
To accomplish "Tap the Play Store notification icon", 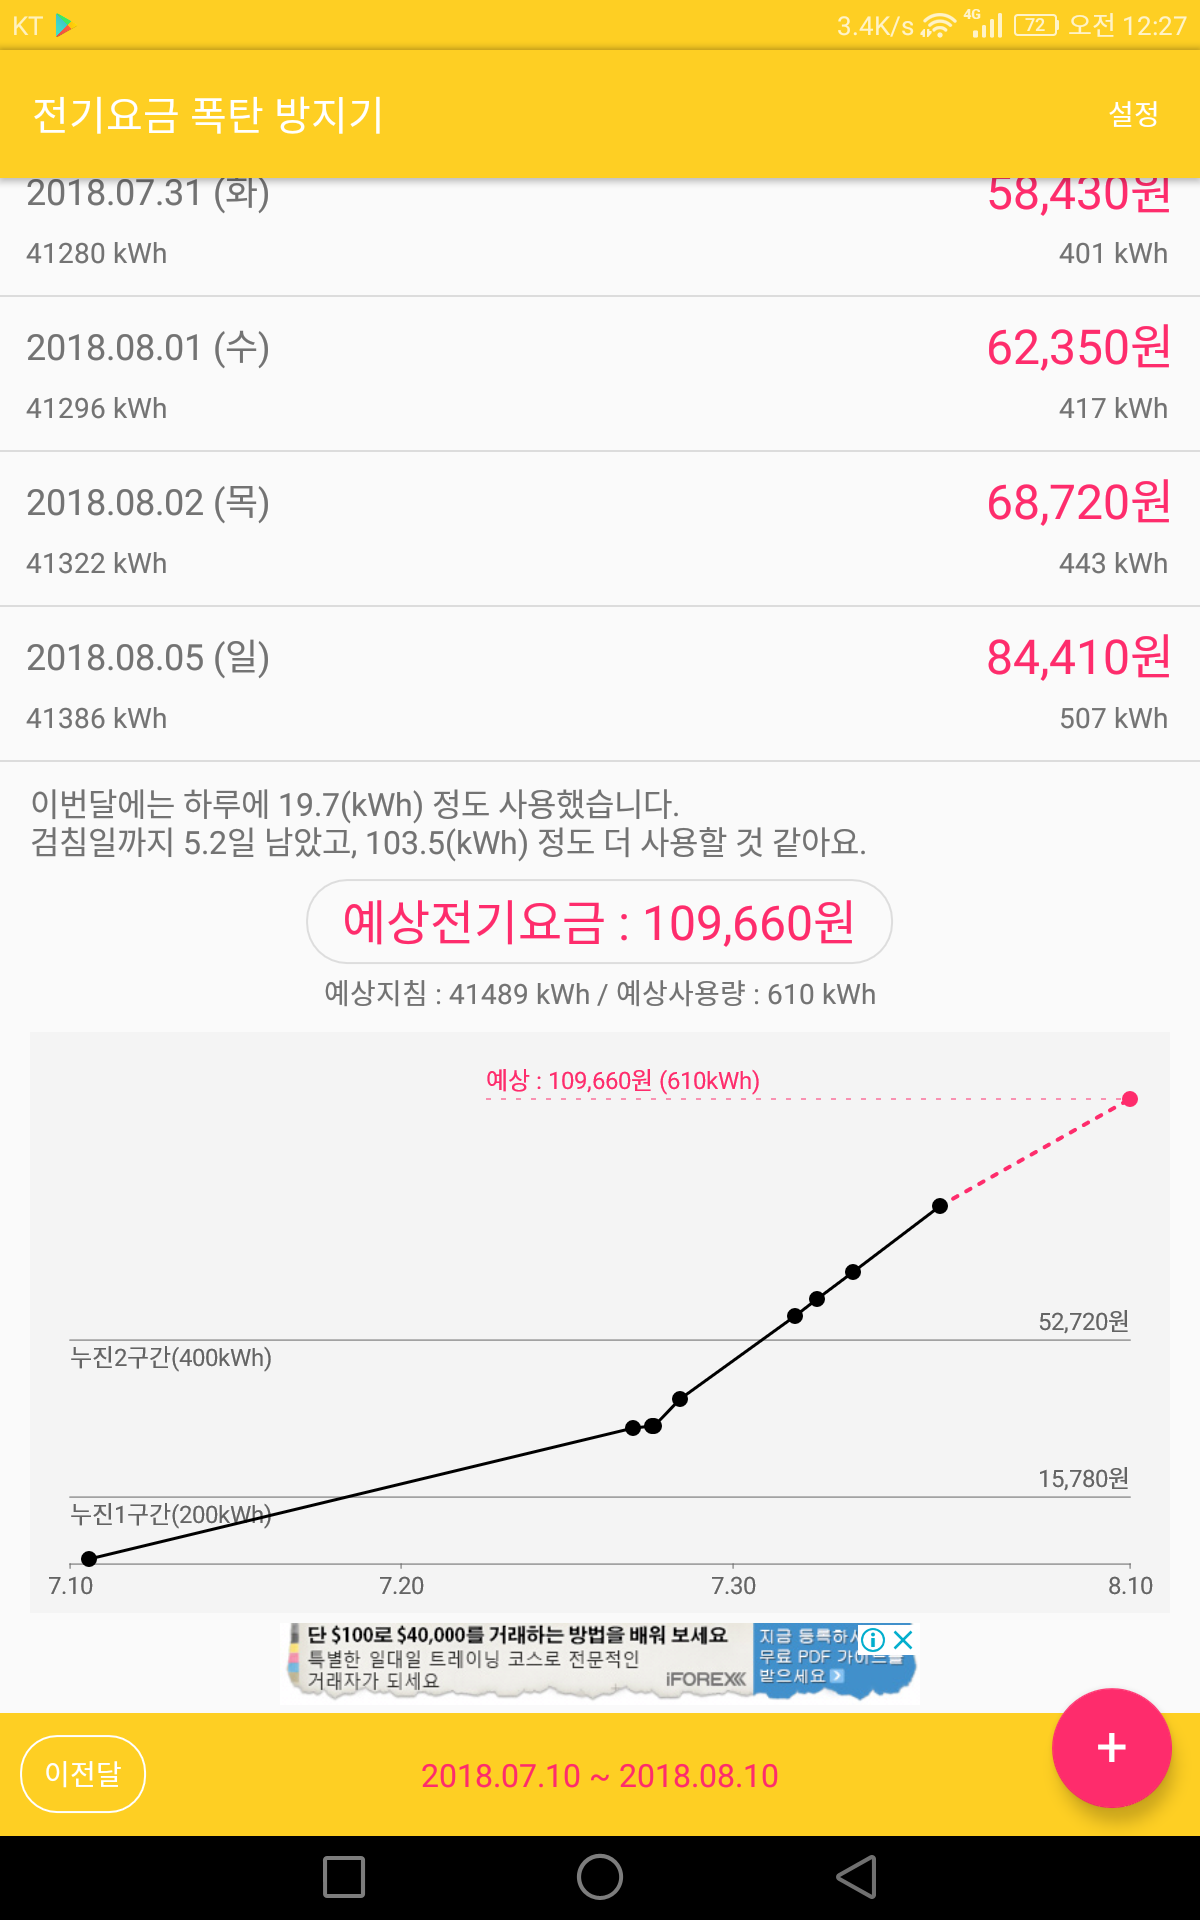I will point(64,25).
